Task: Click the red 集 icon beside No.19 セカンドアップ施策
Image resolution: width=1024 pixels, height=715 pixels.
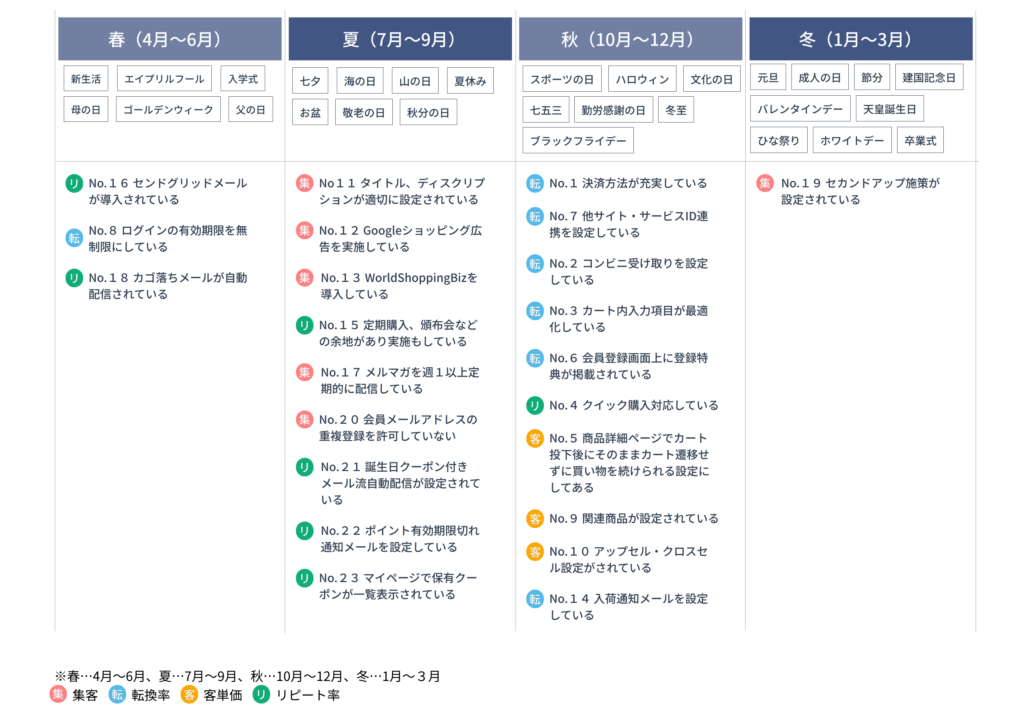Action: click(765, 183)
